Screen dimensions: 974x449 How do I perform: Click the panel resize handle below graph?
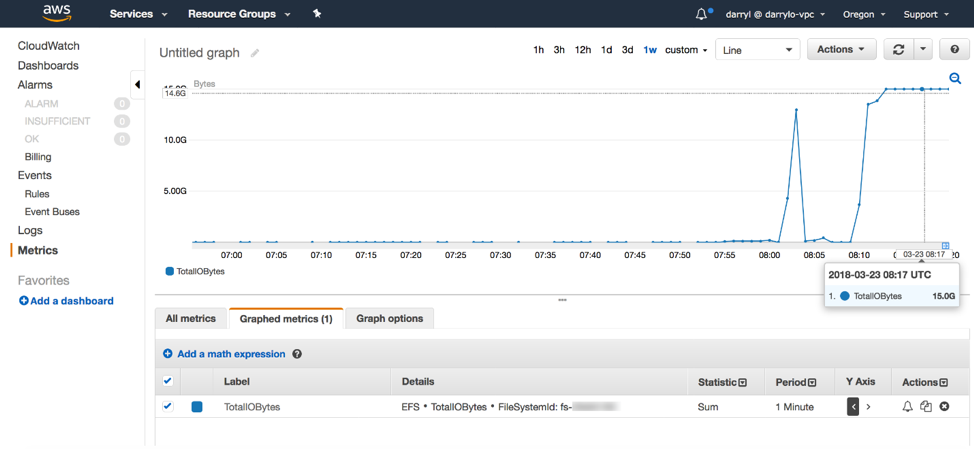[x=562, y=300]
